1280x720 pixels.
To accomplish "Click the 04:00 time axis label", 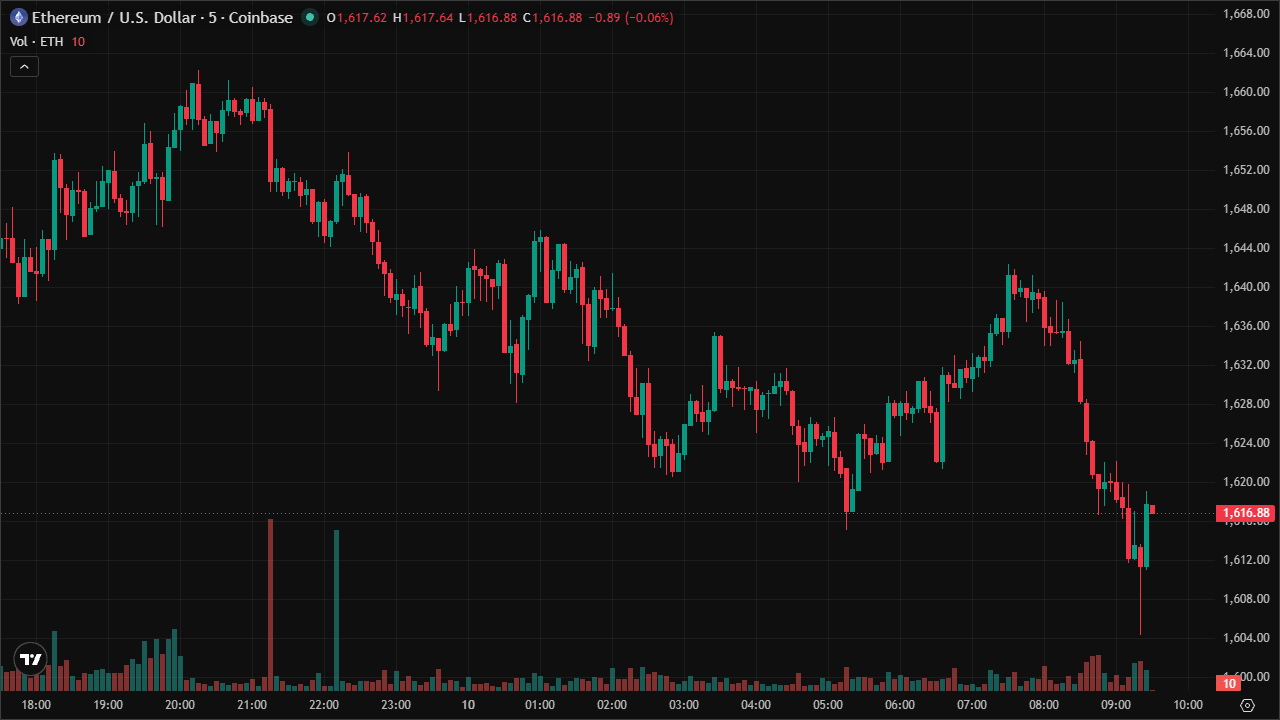I will 756,705.
